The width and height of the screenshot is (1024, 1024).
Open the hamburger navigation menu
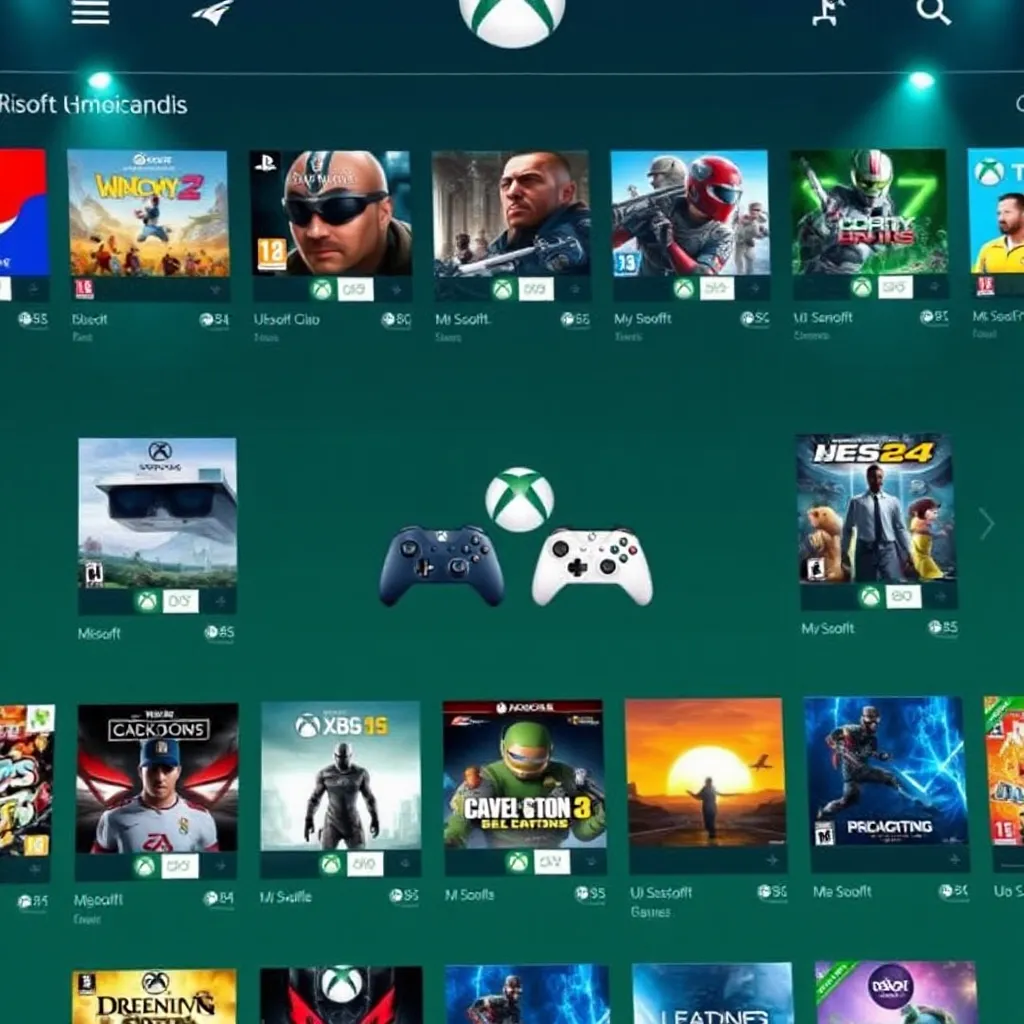(x=88, y=15)
